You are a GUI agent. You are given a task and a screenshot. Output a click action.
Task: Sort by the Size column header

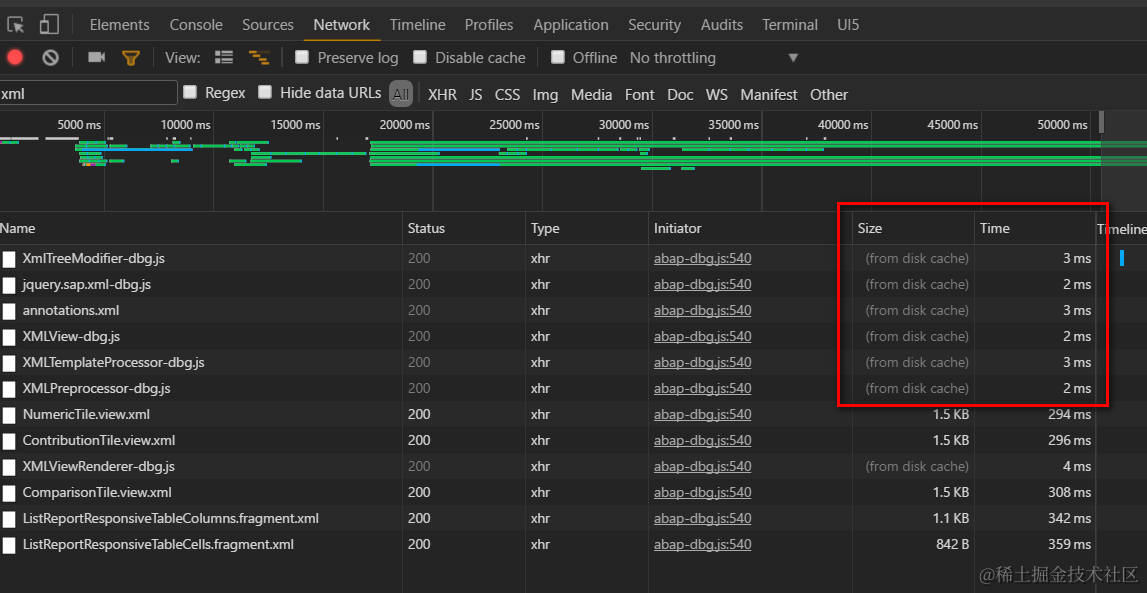pyautogui.click(x=913, y=228)
